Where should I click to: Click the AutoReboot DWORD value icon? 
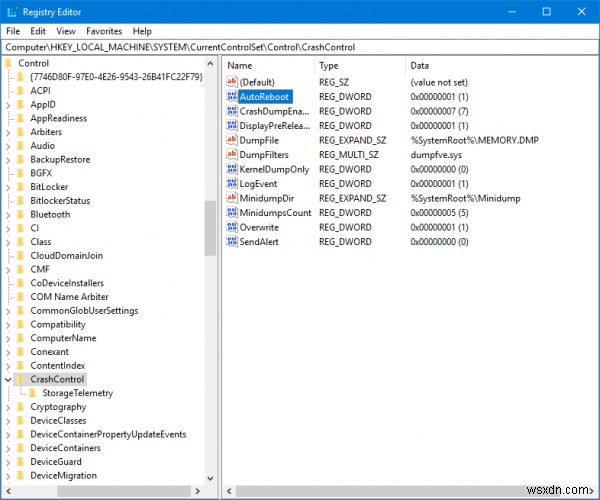pos(232,96)
